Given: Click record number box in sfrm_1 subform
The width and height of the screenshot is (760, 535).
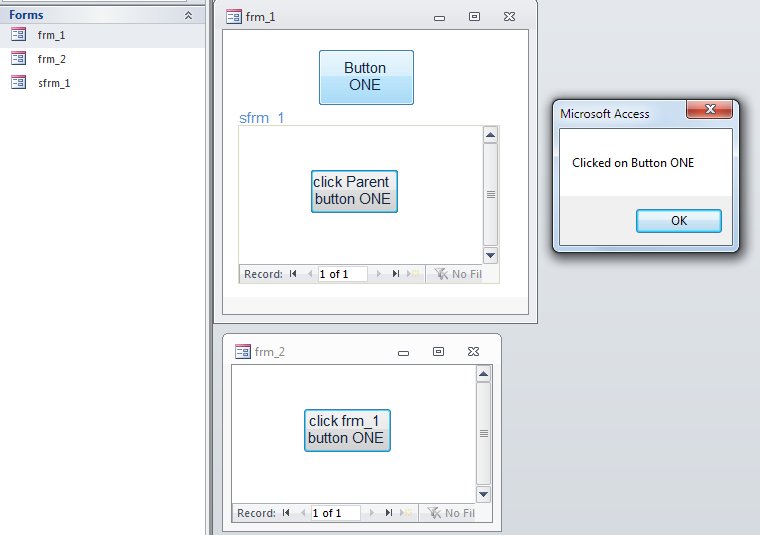Looking at the screenshot, I should tap(342, 274).
